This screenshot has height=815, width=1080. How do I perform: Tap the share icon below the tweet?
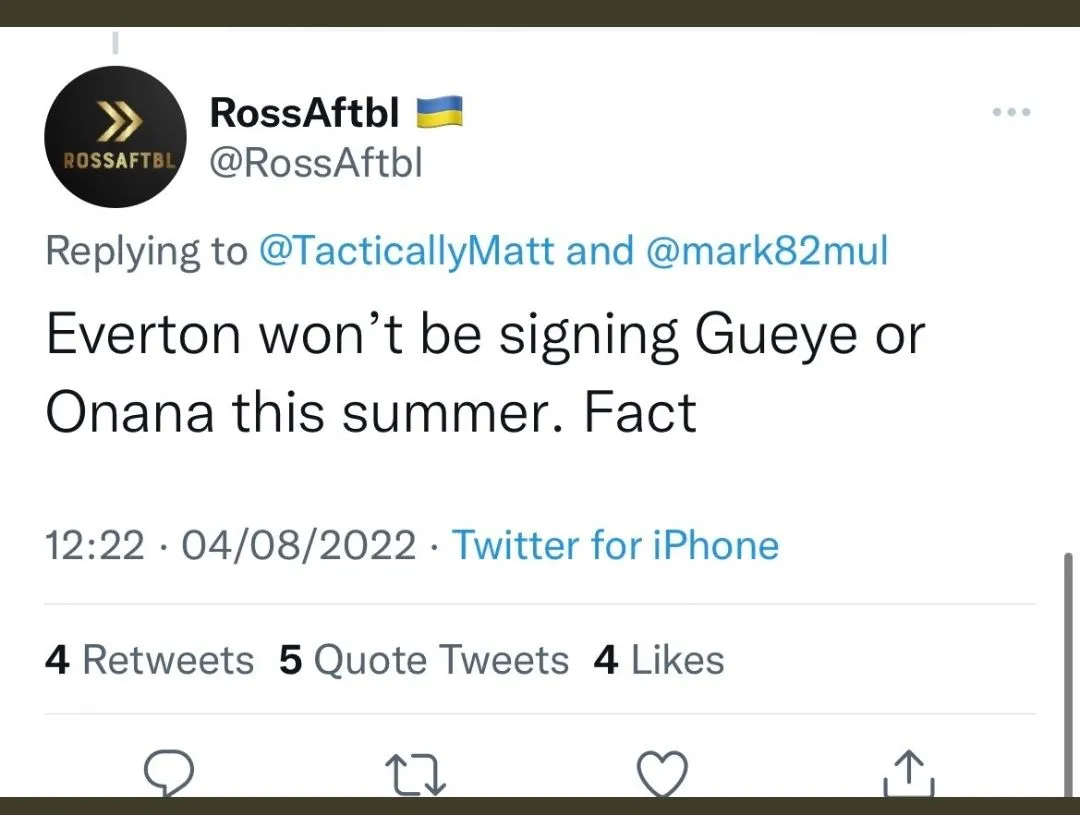(909, 774)
